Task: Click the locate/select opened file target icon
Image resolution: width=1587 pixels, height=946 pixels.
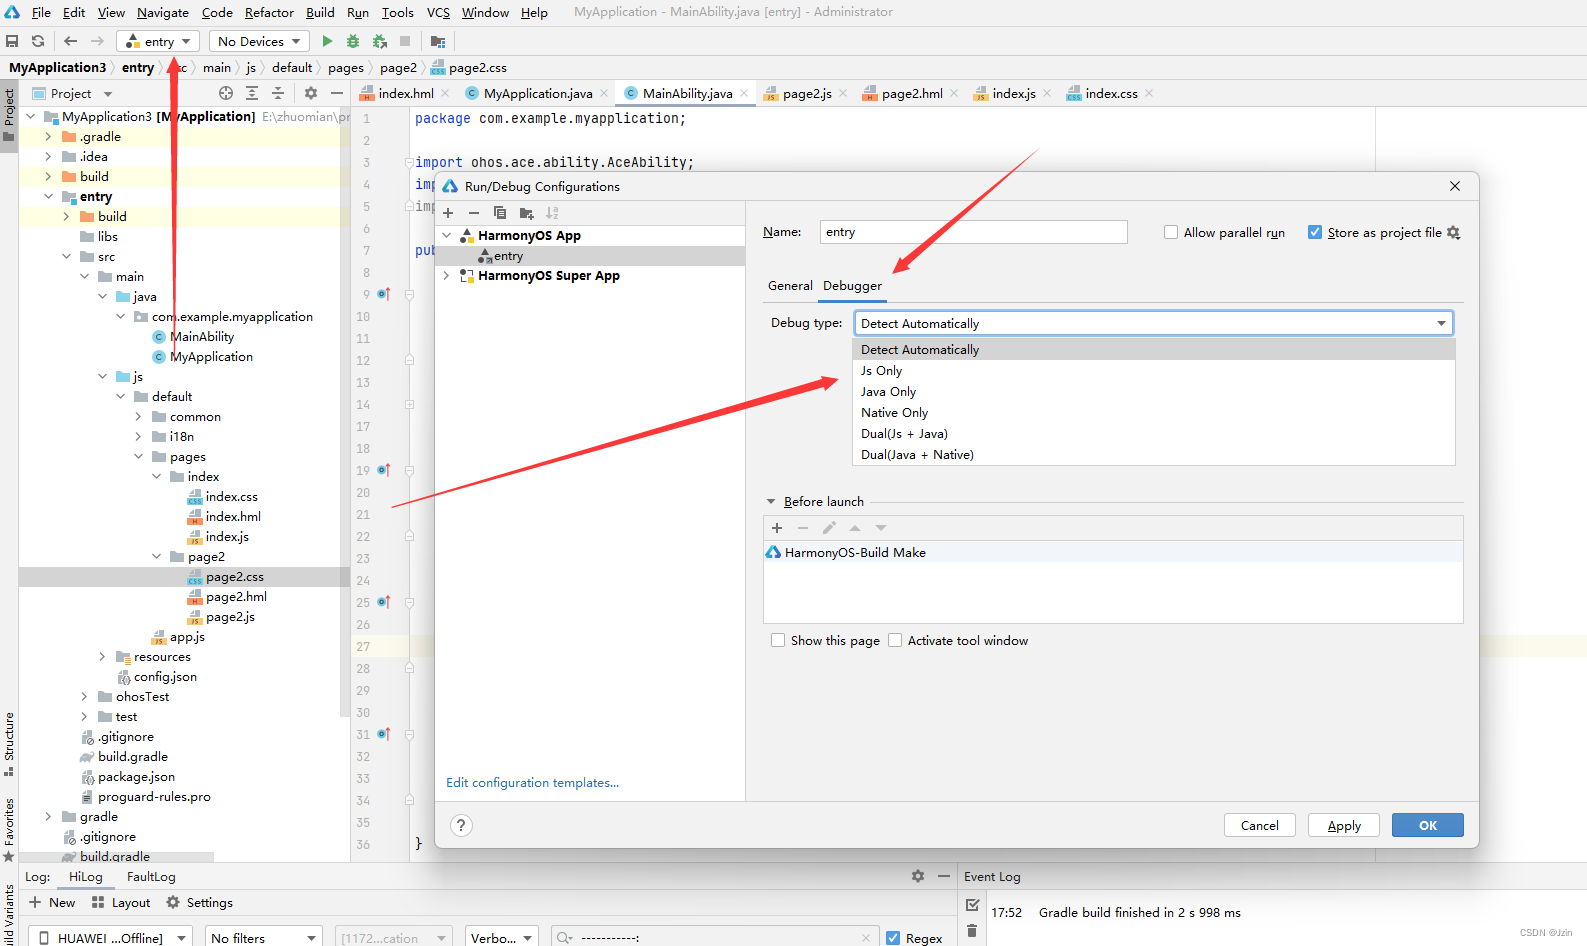Action: point(226,93)
